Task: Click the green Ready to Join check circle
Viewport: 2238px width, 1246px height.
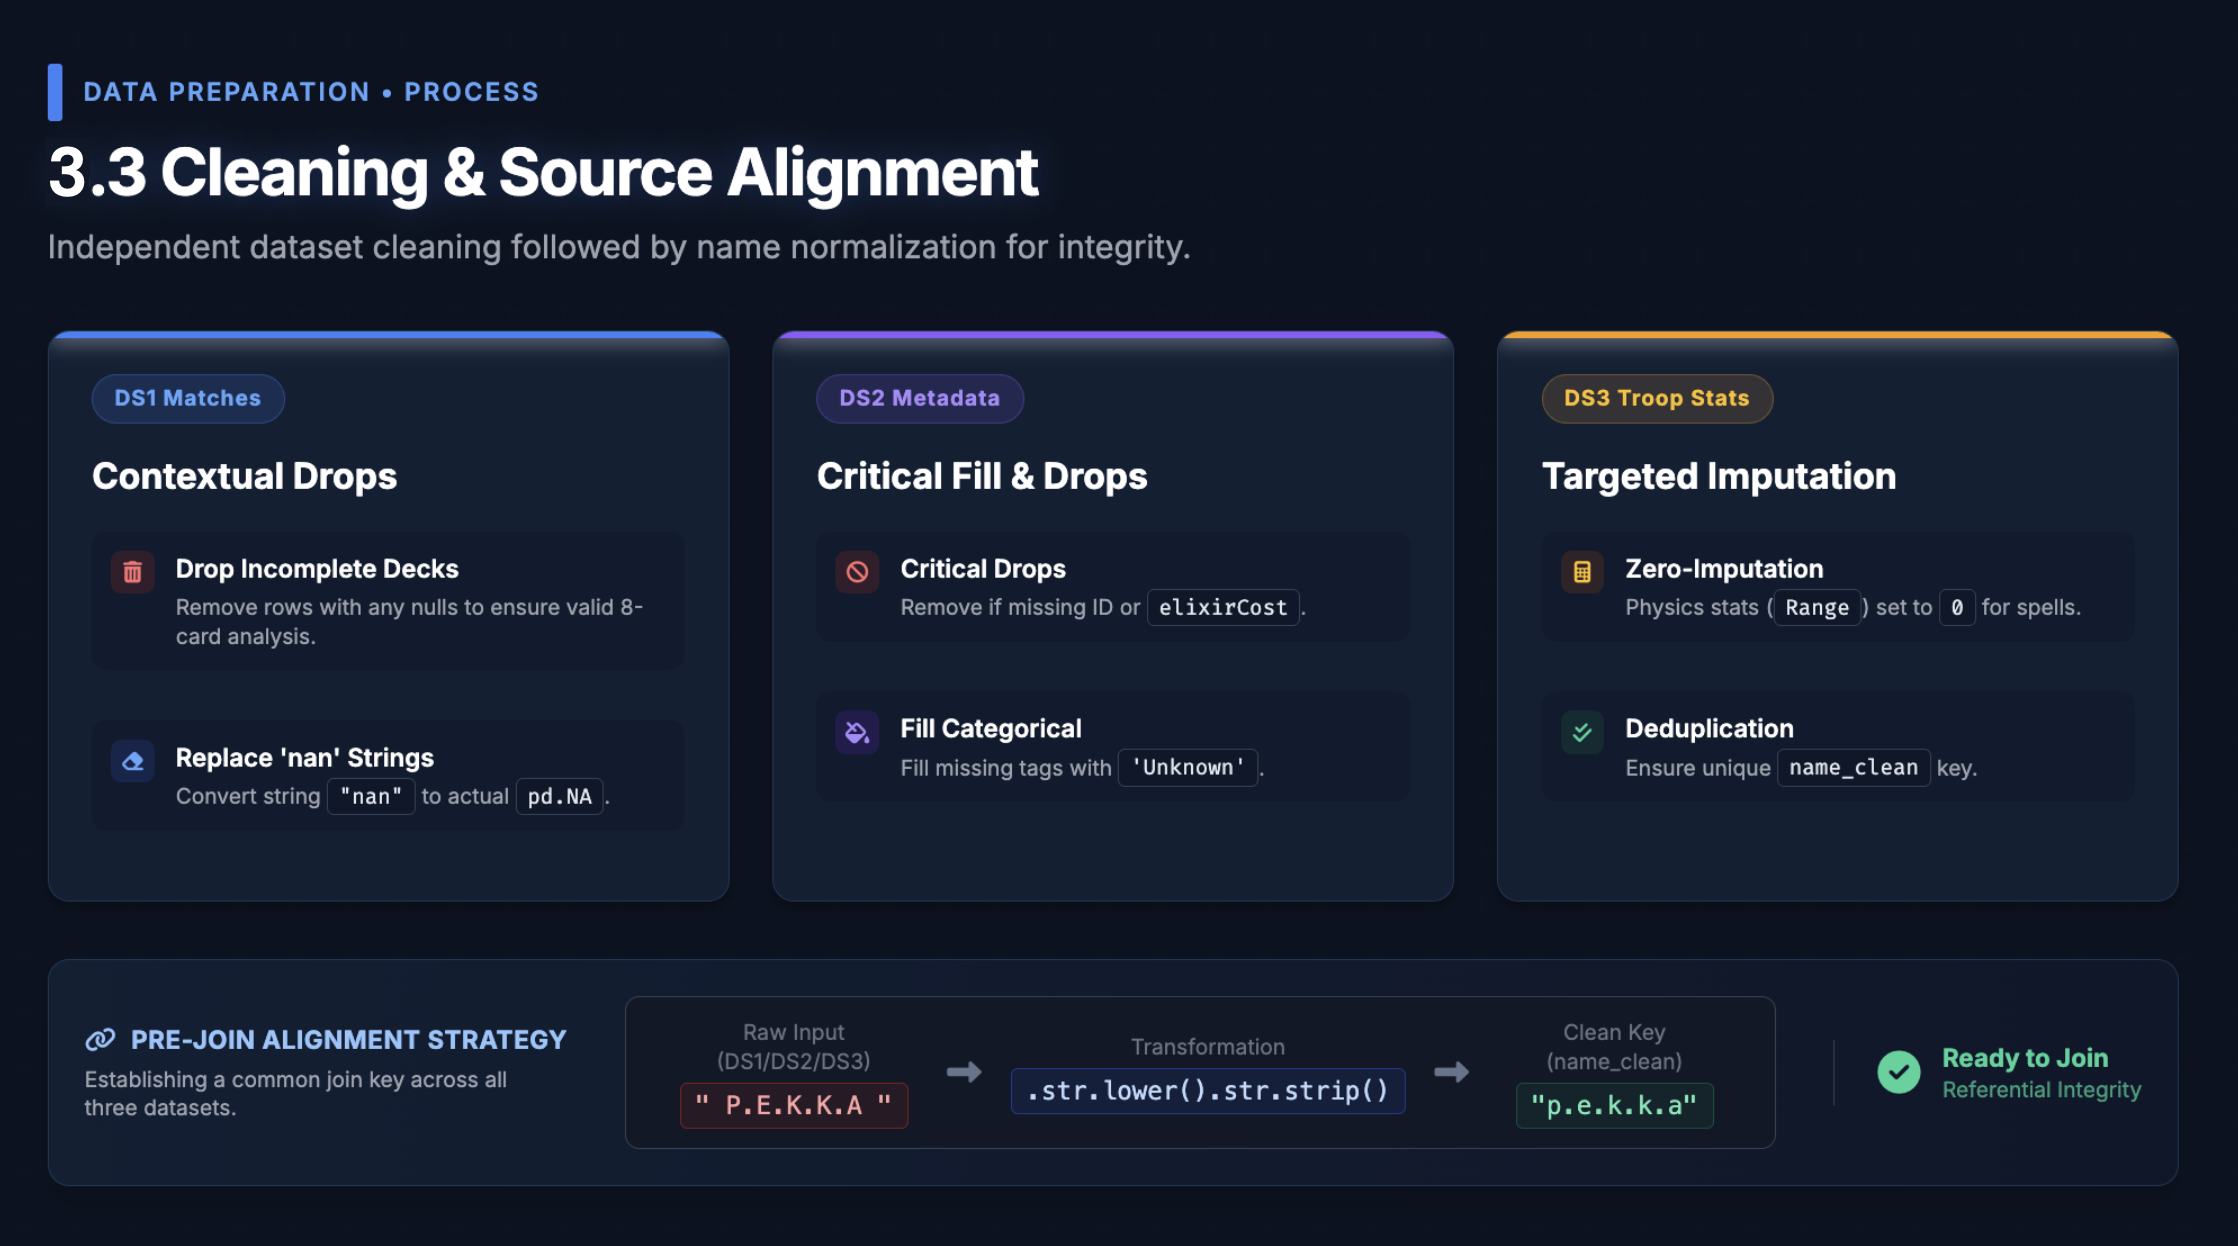Action: coord(1898,1072)
